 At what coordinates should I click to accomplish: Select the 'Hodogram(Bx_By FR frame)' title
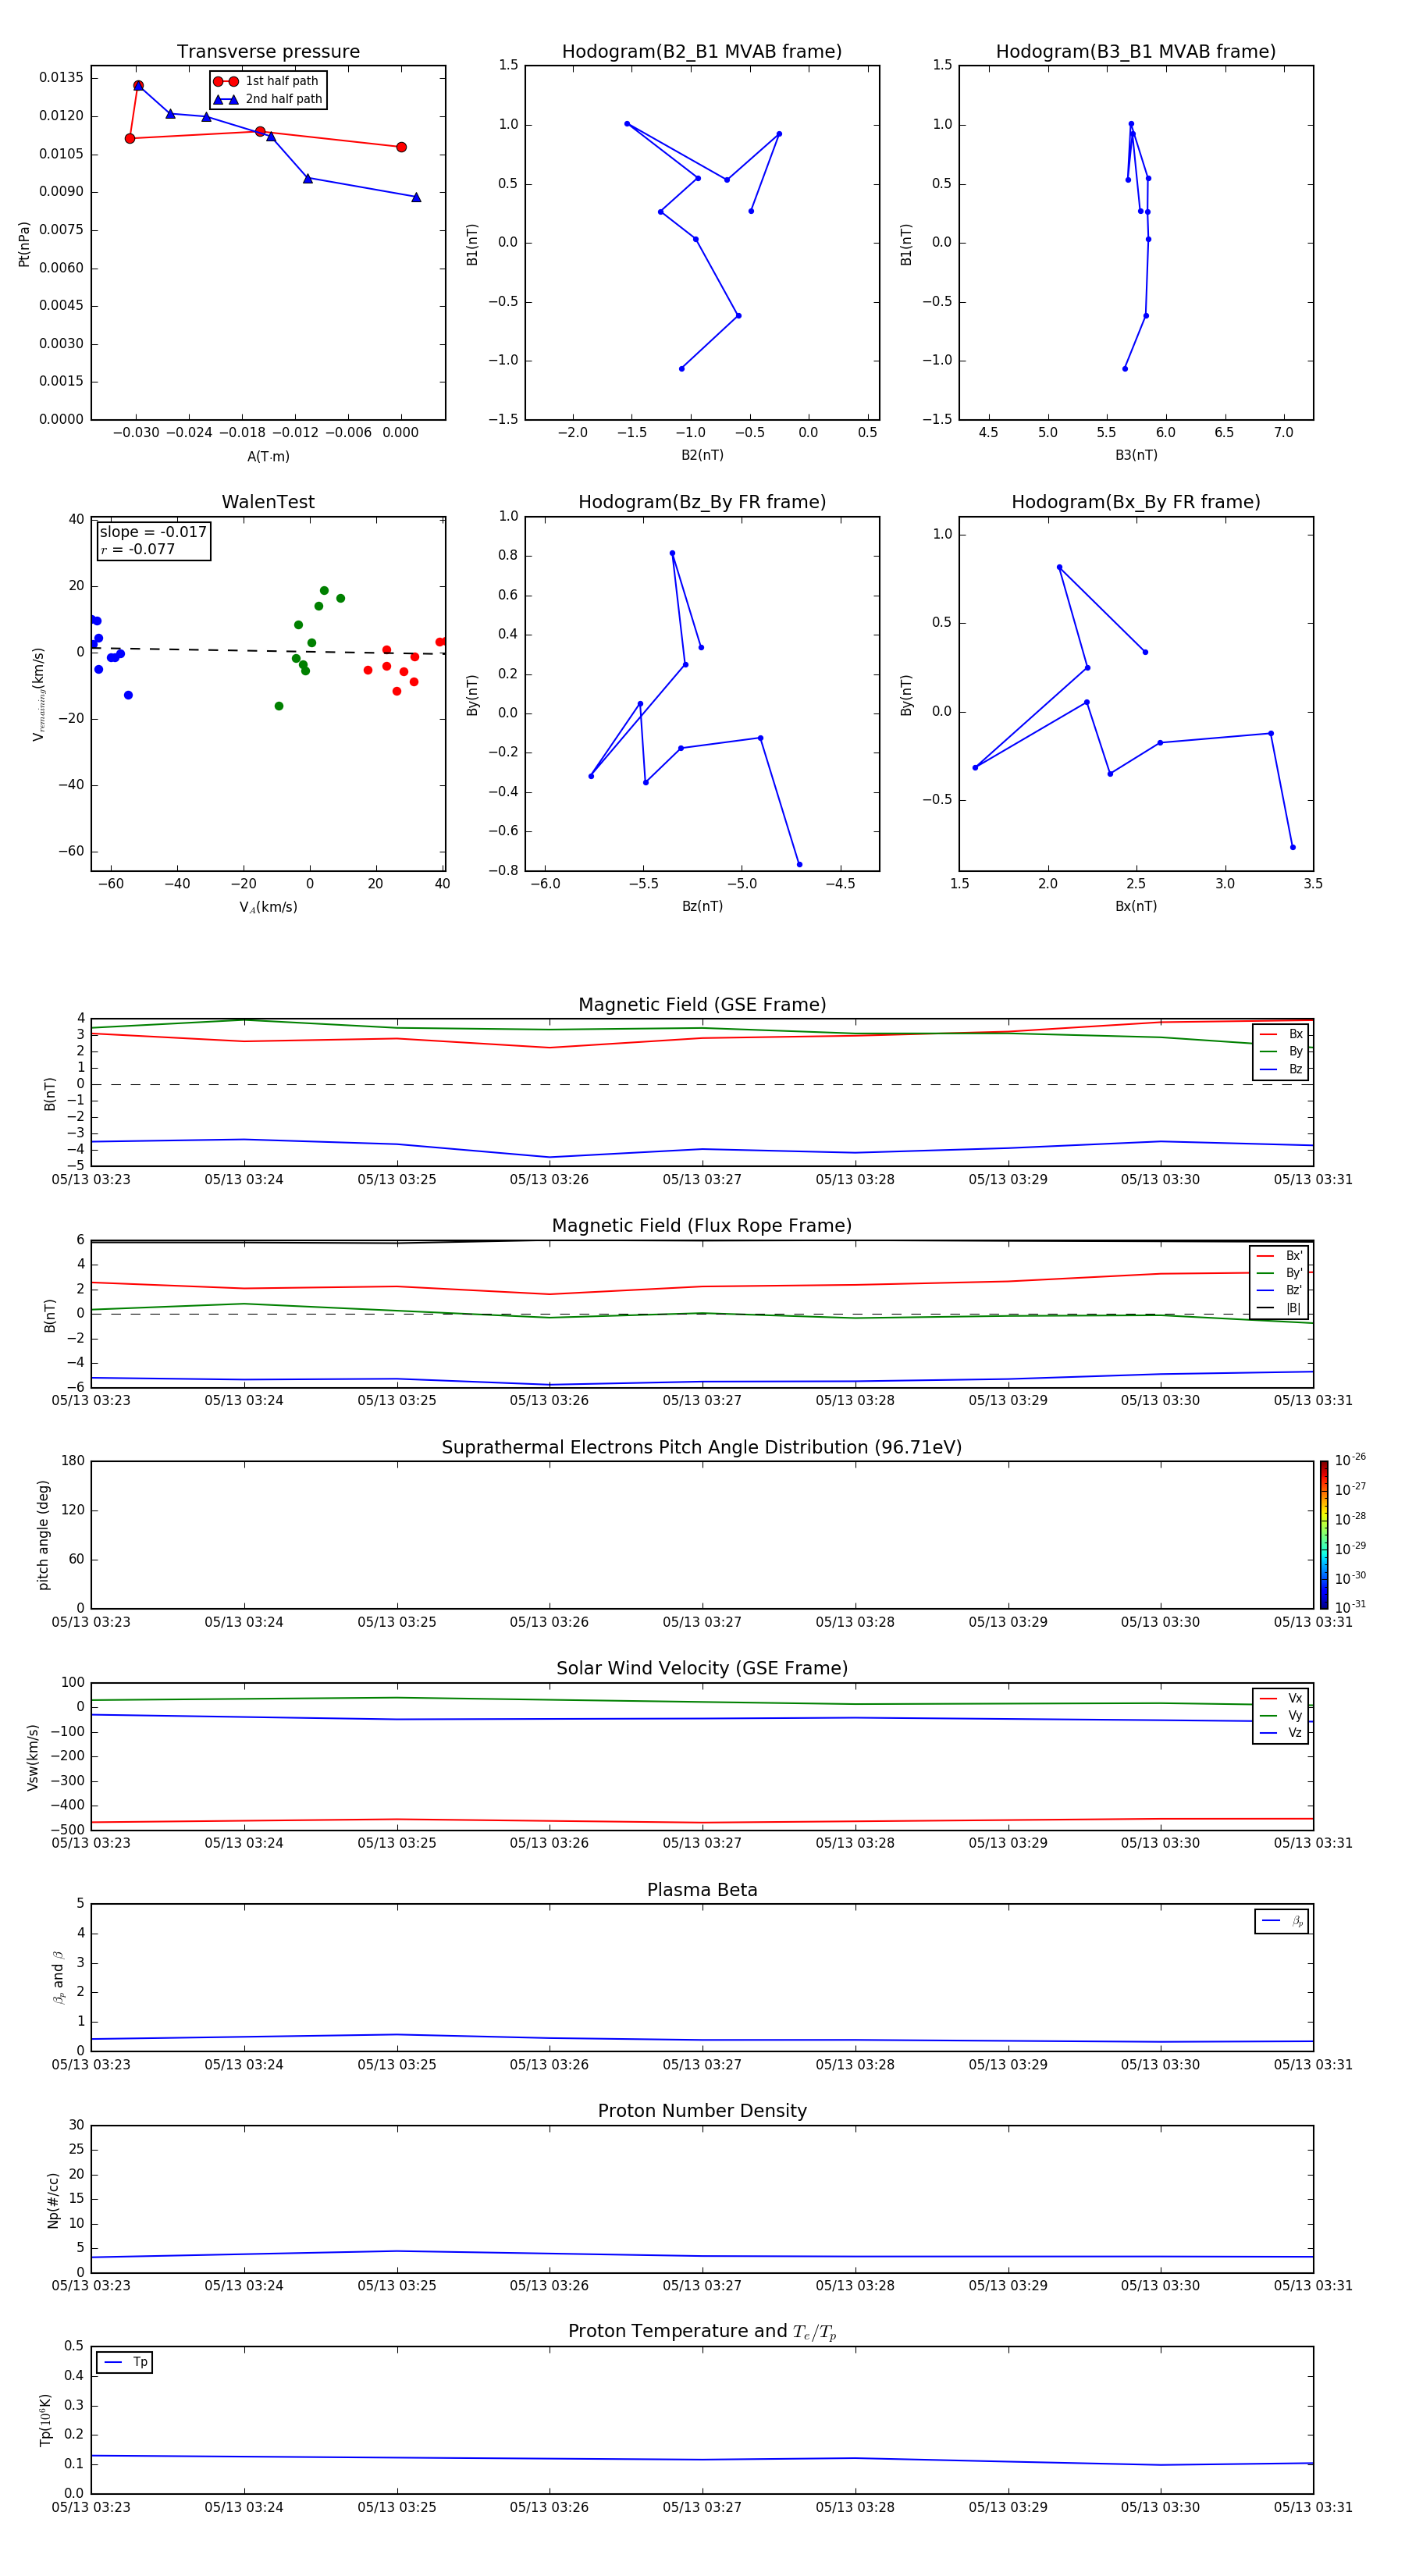click(x=1136, y=502)
